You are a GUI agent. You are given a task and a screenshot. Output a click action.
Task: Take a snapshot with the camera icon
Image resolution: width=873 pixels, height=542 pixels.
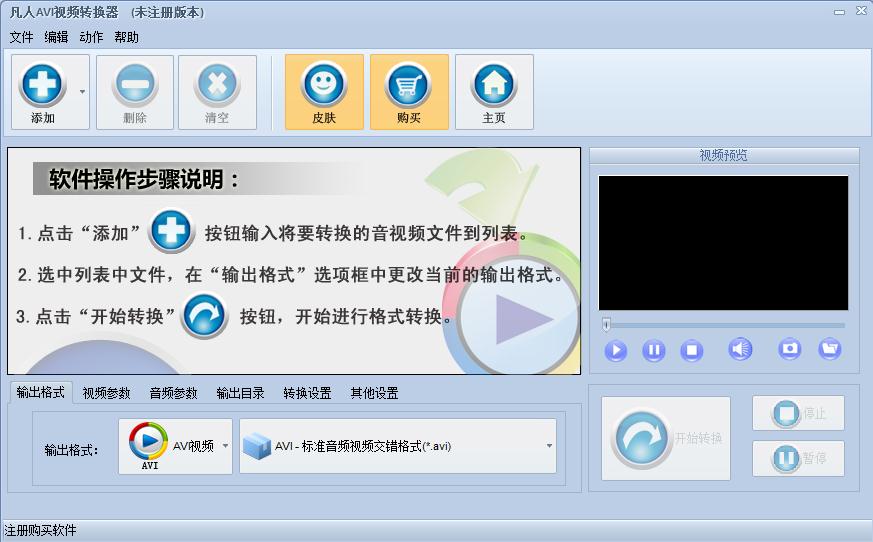(790, 349)
